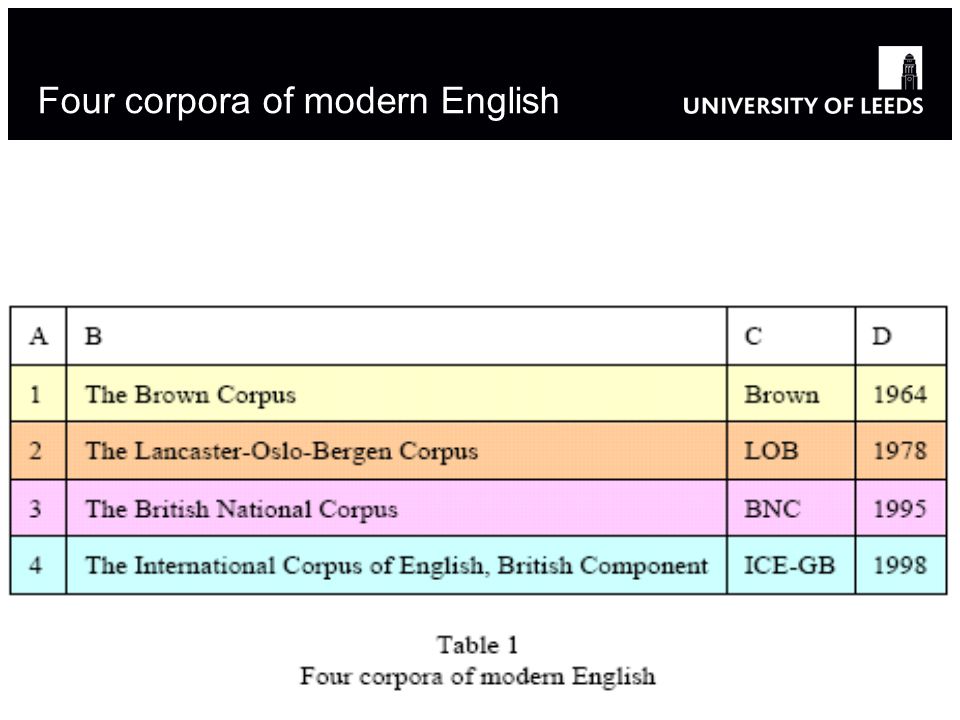Screen dimensions: 960x720
Task: Click The Lancaster-Oslo-Bergen Corpus cell
Action: (397, 451)
